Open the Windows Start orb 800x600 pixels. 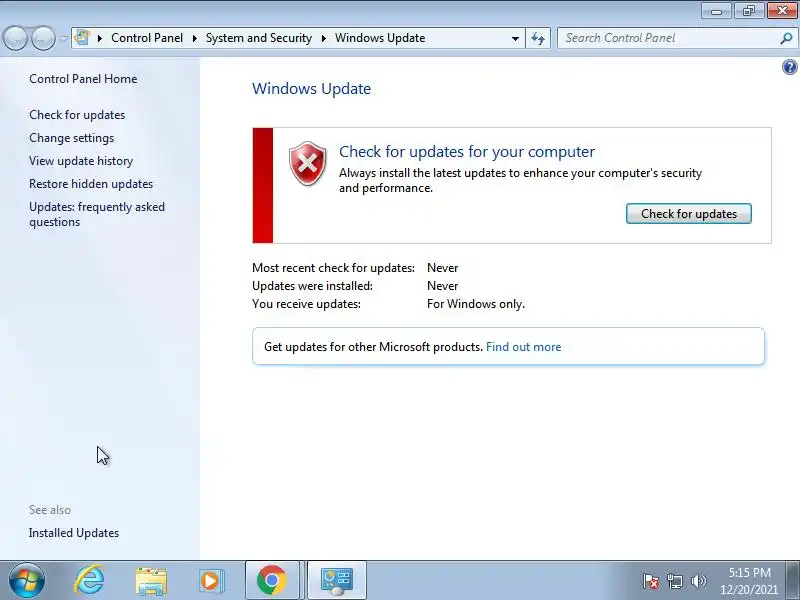[x=27, y=580]
